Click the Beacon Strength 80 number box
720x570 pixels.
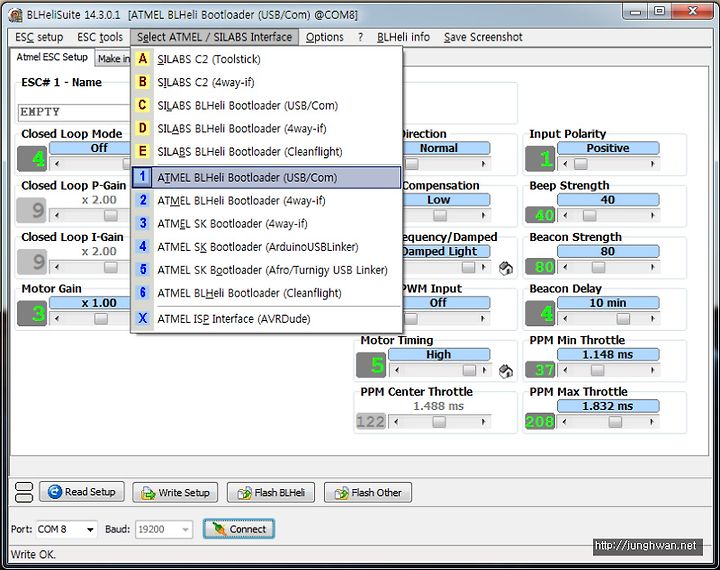(540, 266)
